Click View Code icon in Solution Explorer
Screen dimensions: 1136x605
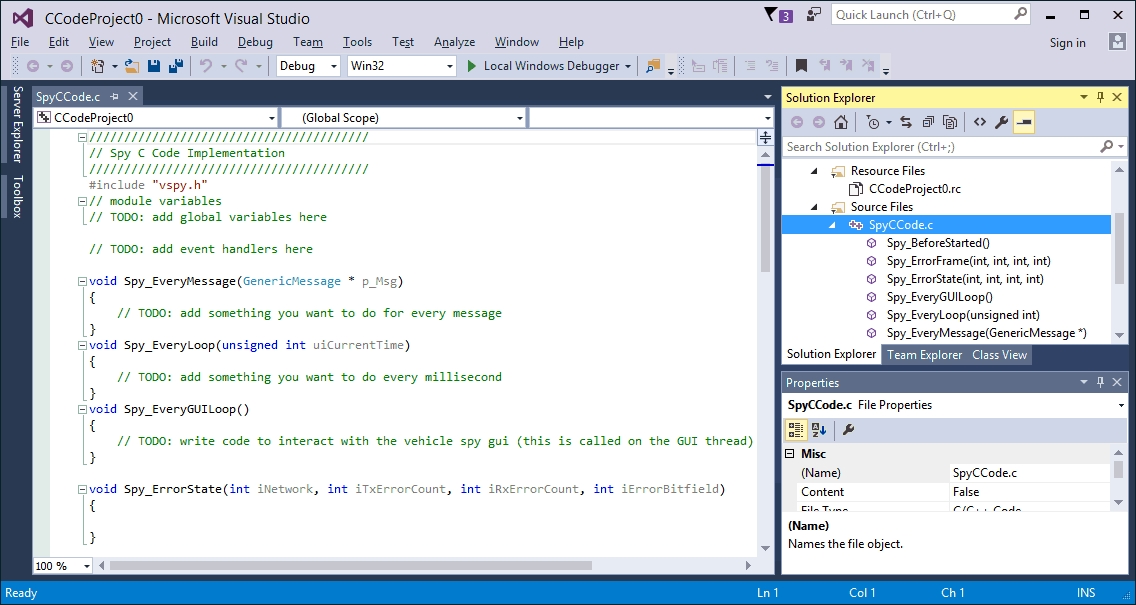point(979,122)
